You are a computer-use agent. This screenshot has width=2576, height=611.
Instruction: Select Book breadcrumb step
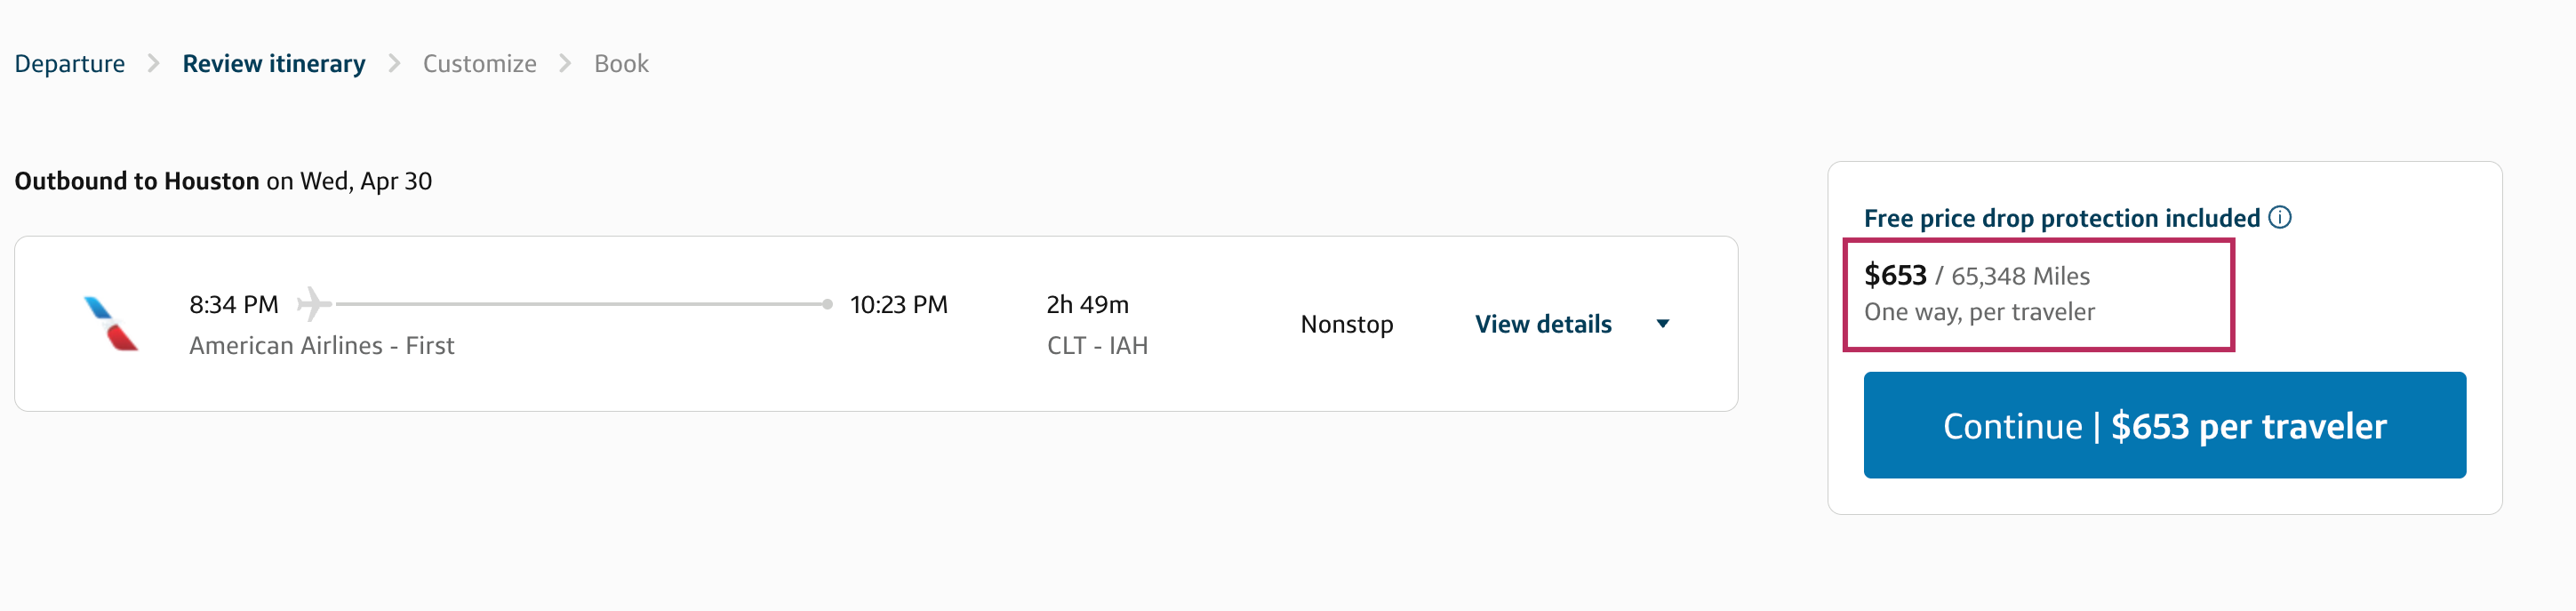(621, 64)
